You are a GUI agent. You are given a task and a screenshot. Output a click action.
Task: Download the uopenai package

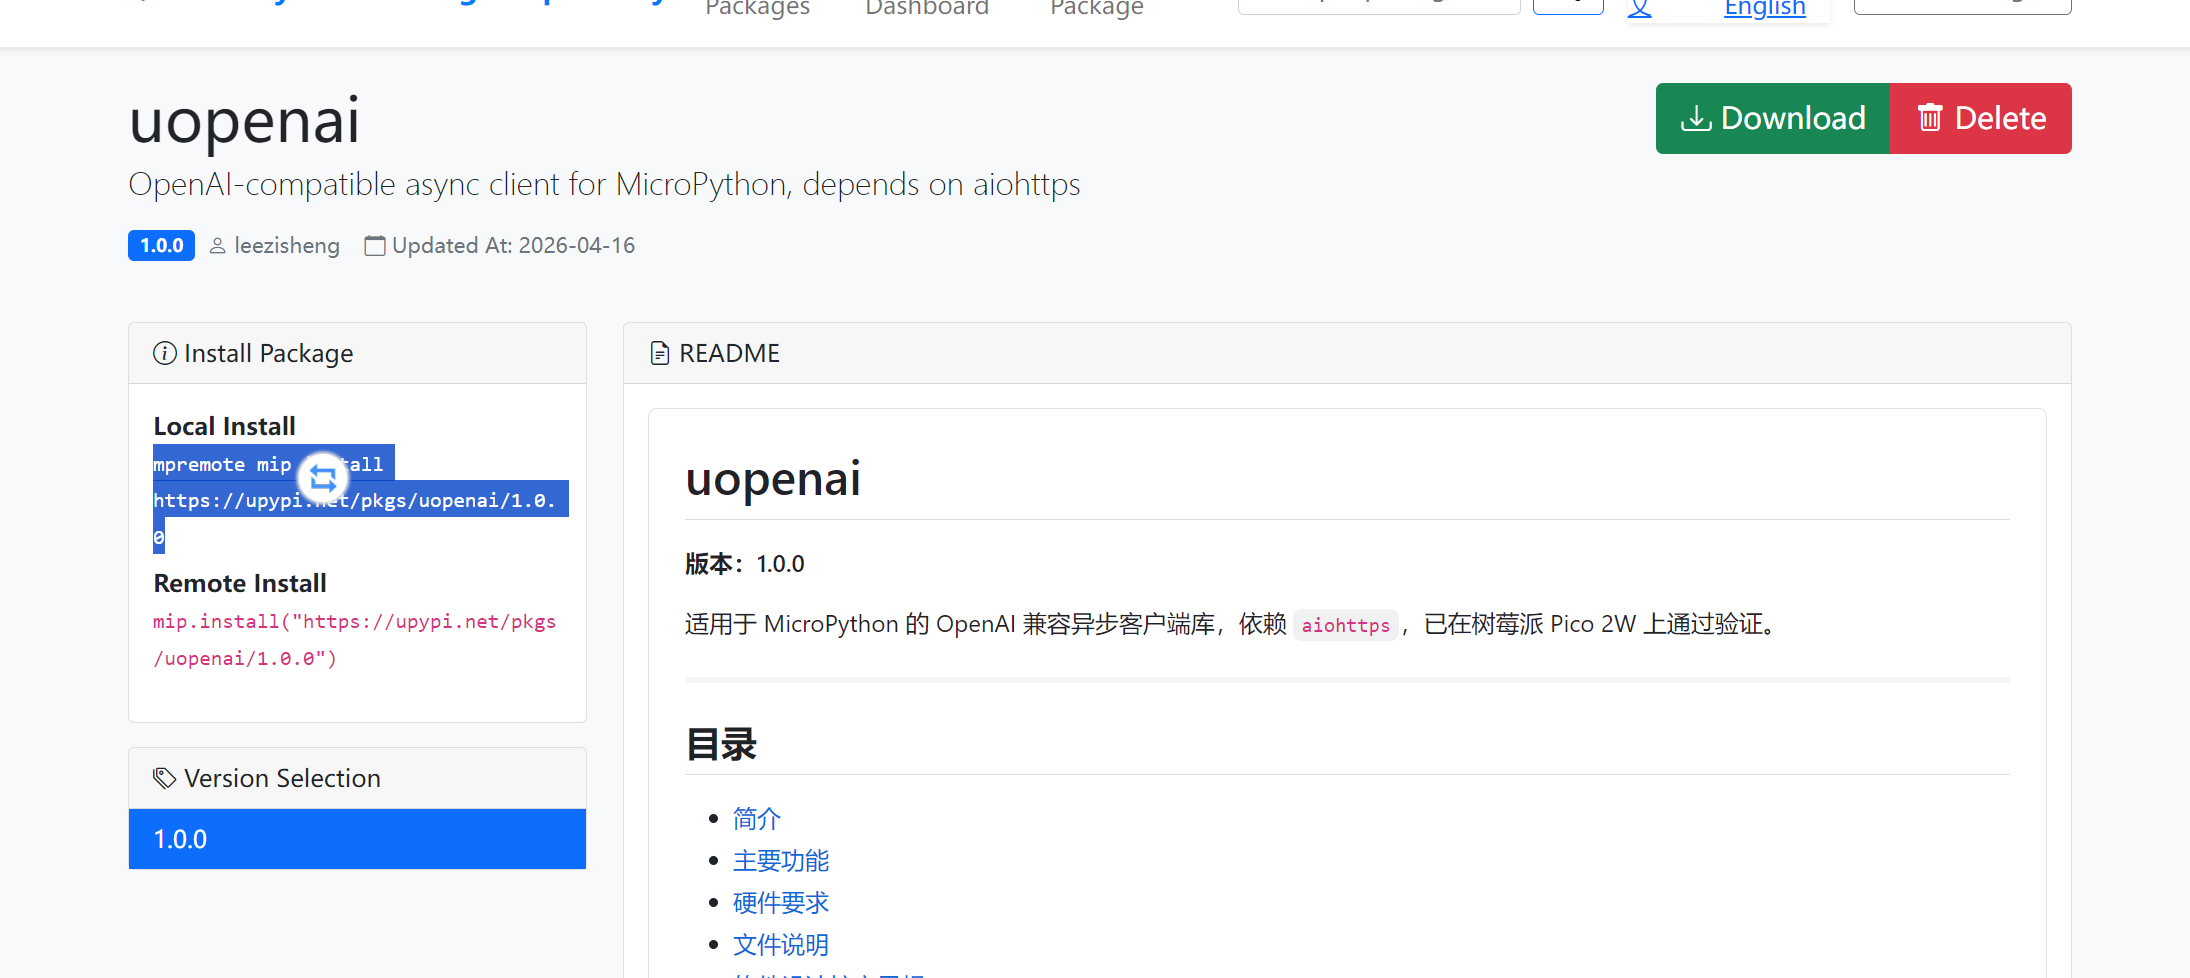pyautogui.click(x=1773, y=118)
